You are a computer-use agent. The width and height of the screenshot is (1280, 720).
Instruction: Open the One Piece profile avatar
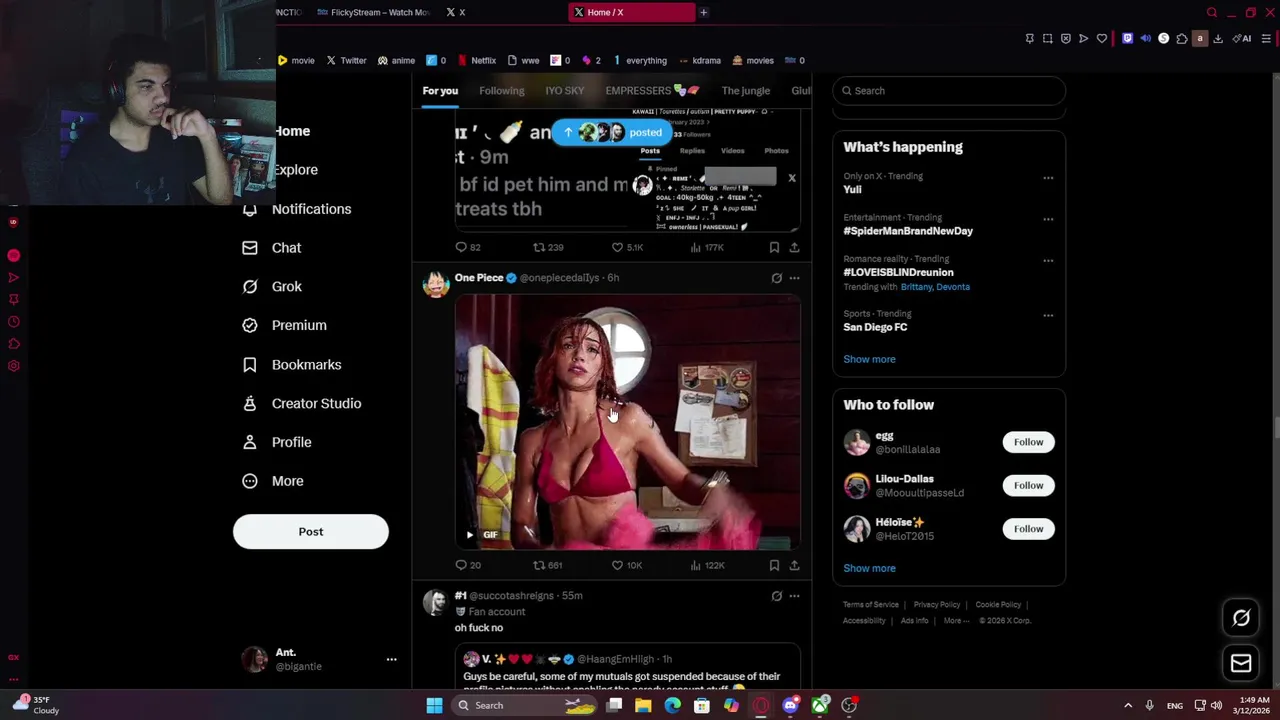(436, 285)
